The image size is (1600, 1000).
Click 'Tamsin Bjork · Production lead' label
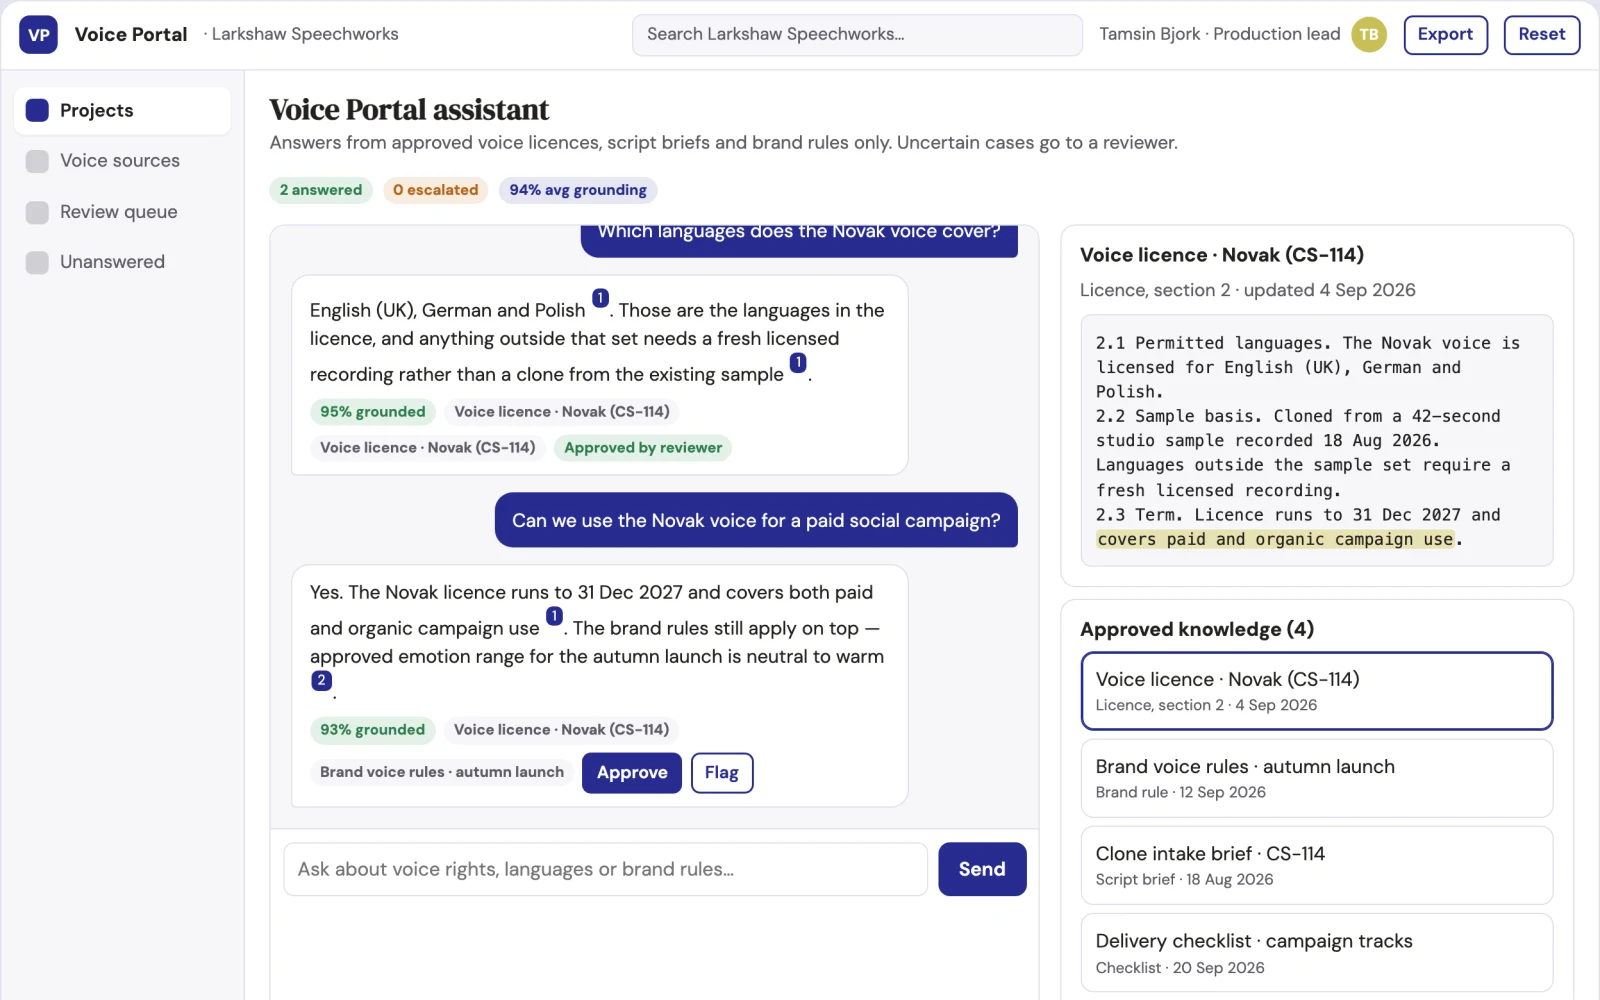coord(1220,34)
